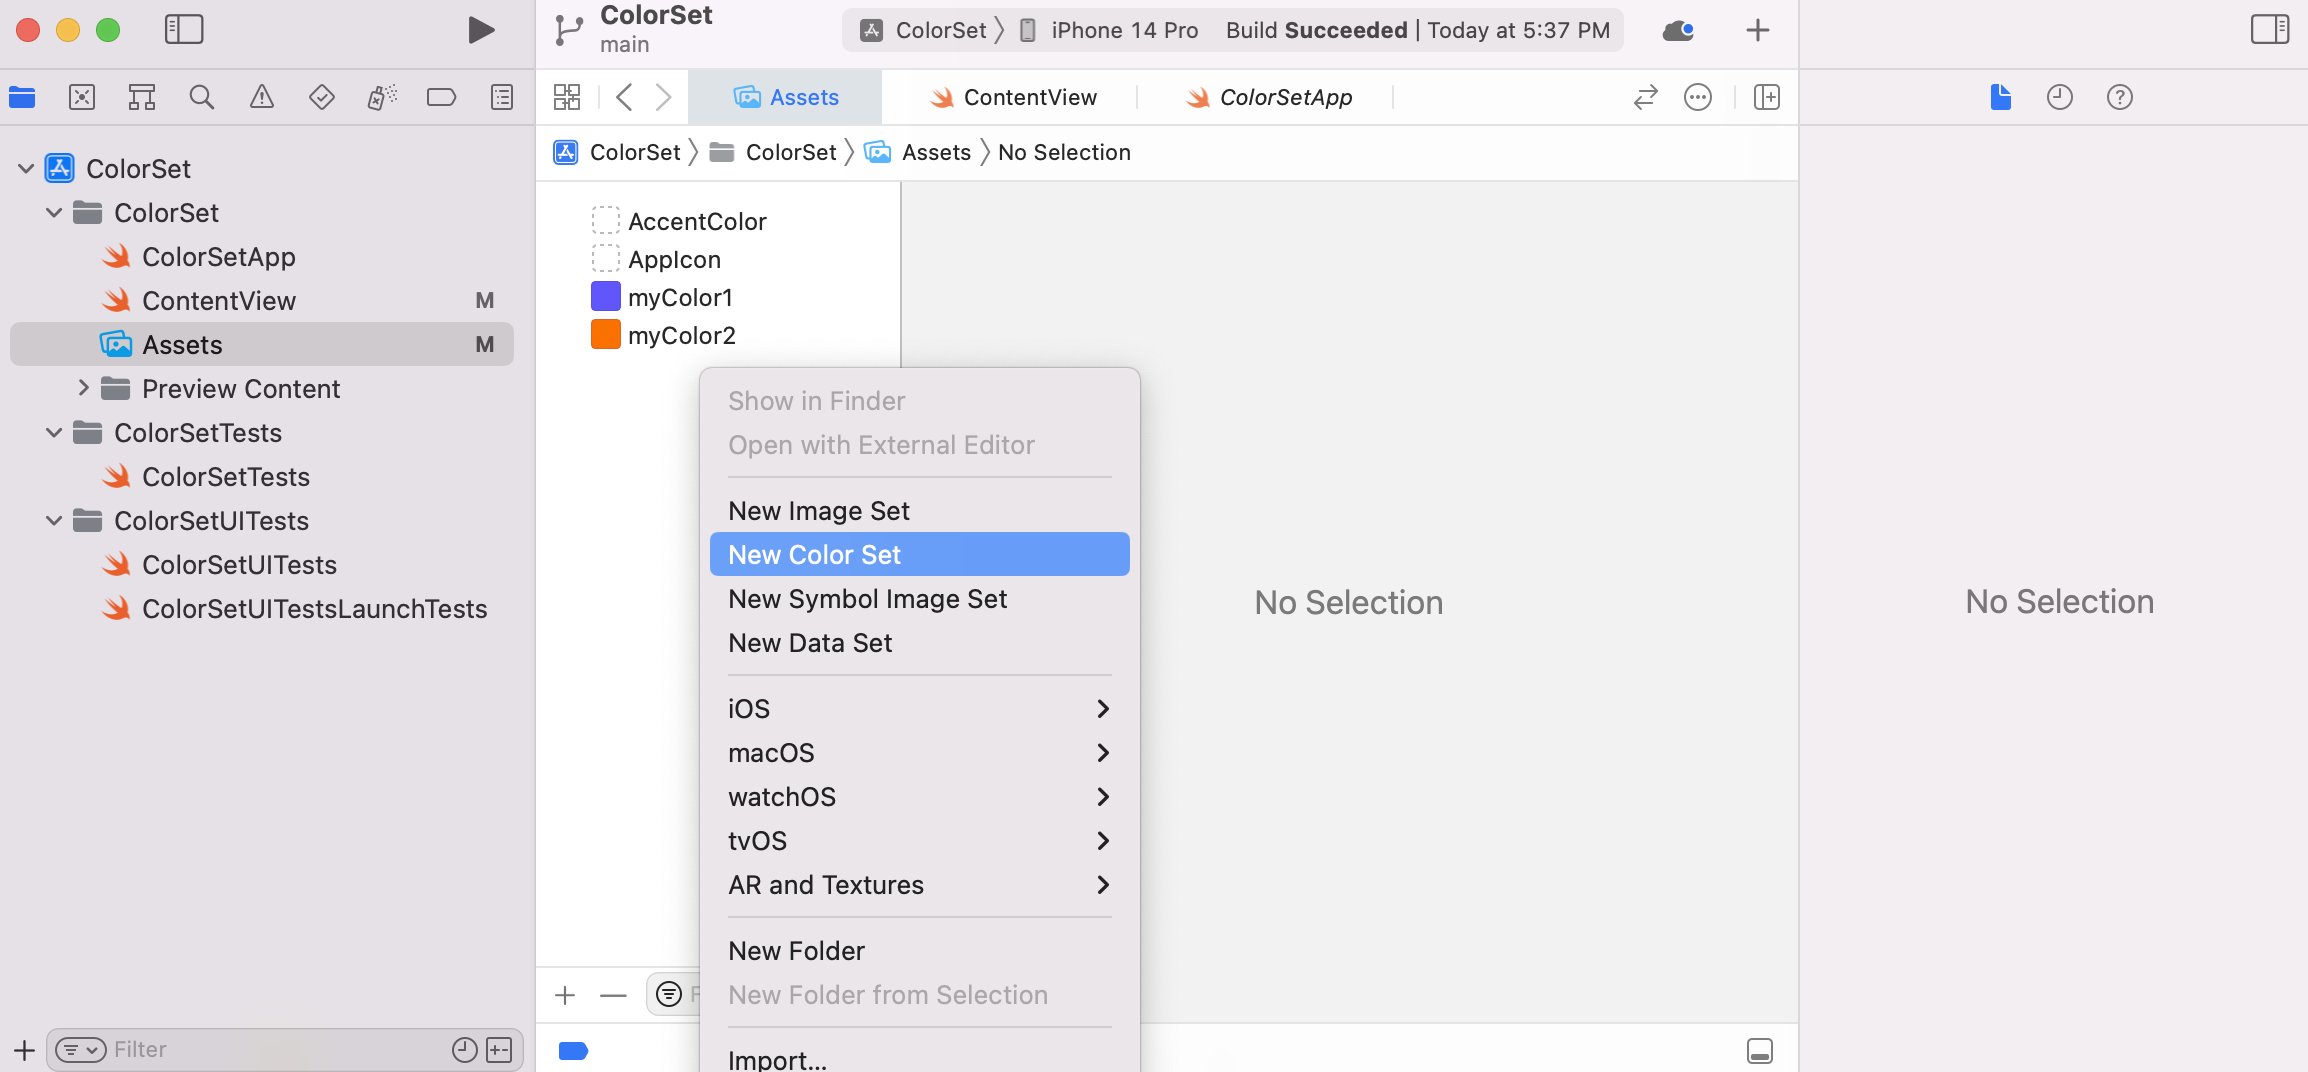
Task: Show the File inspector
Action: click(x=2001, y=97)
